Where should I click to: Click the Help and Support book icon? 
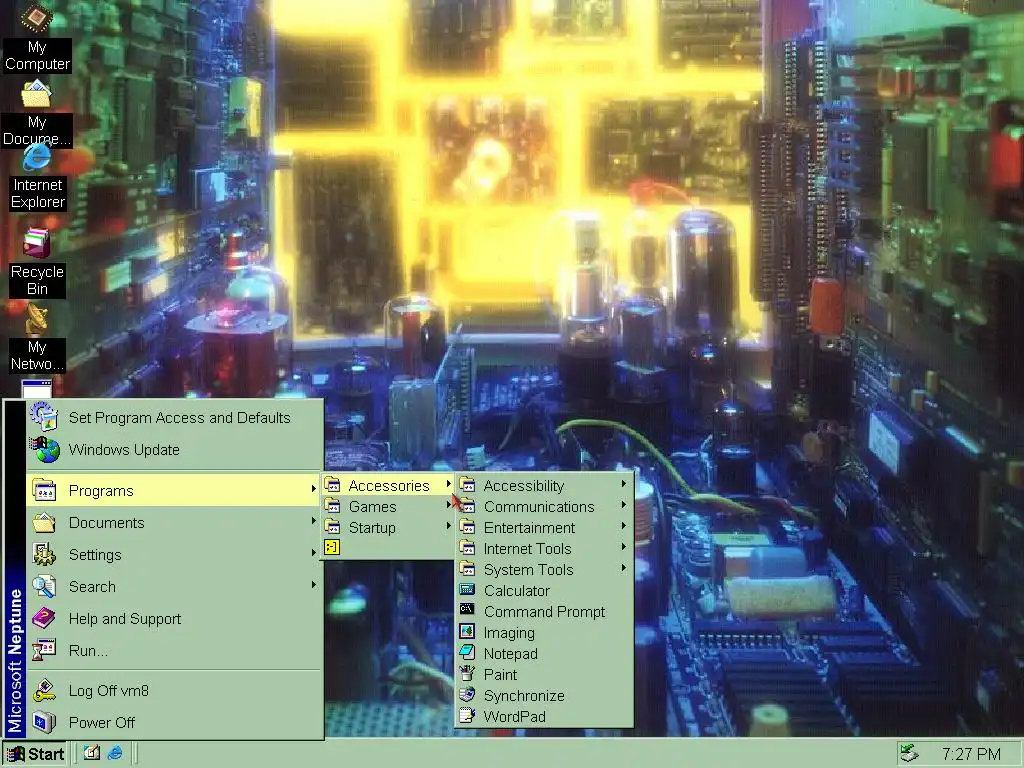point(44,618)
